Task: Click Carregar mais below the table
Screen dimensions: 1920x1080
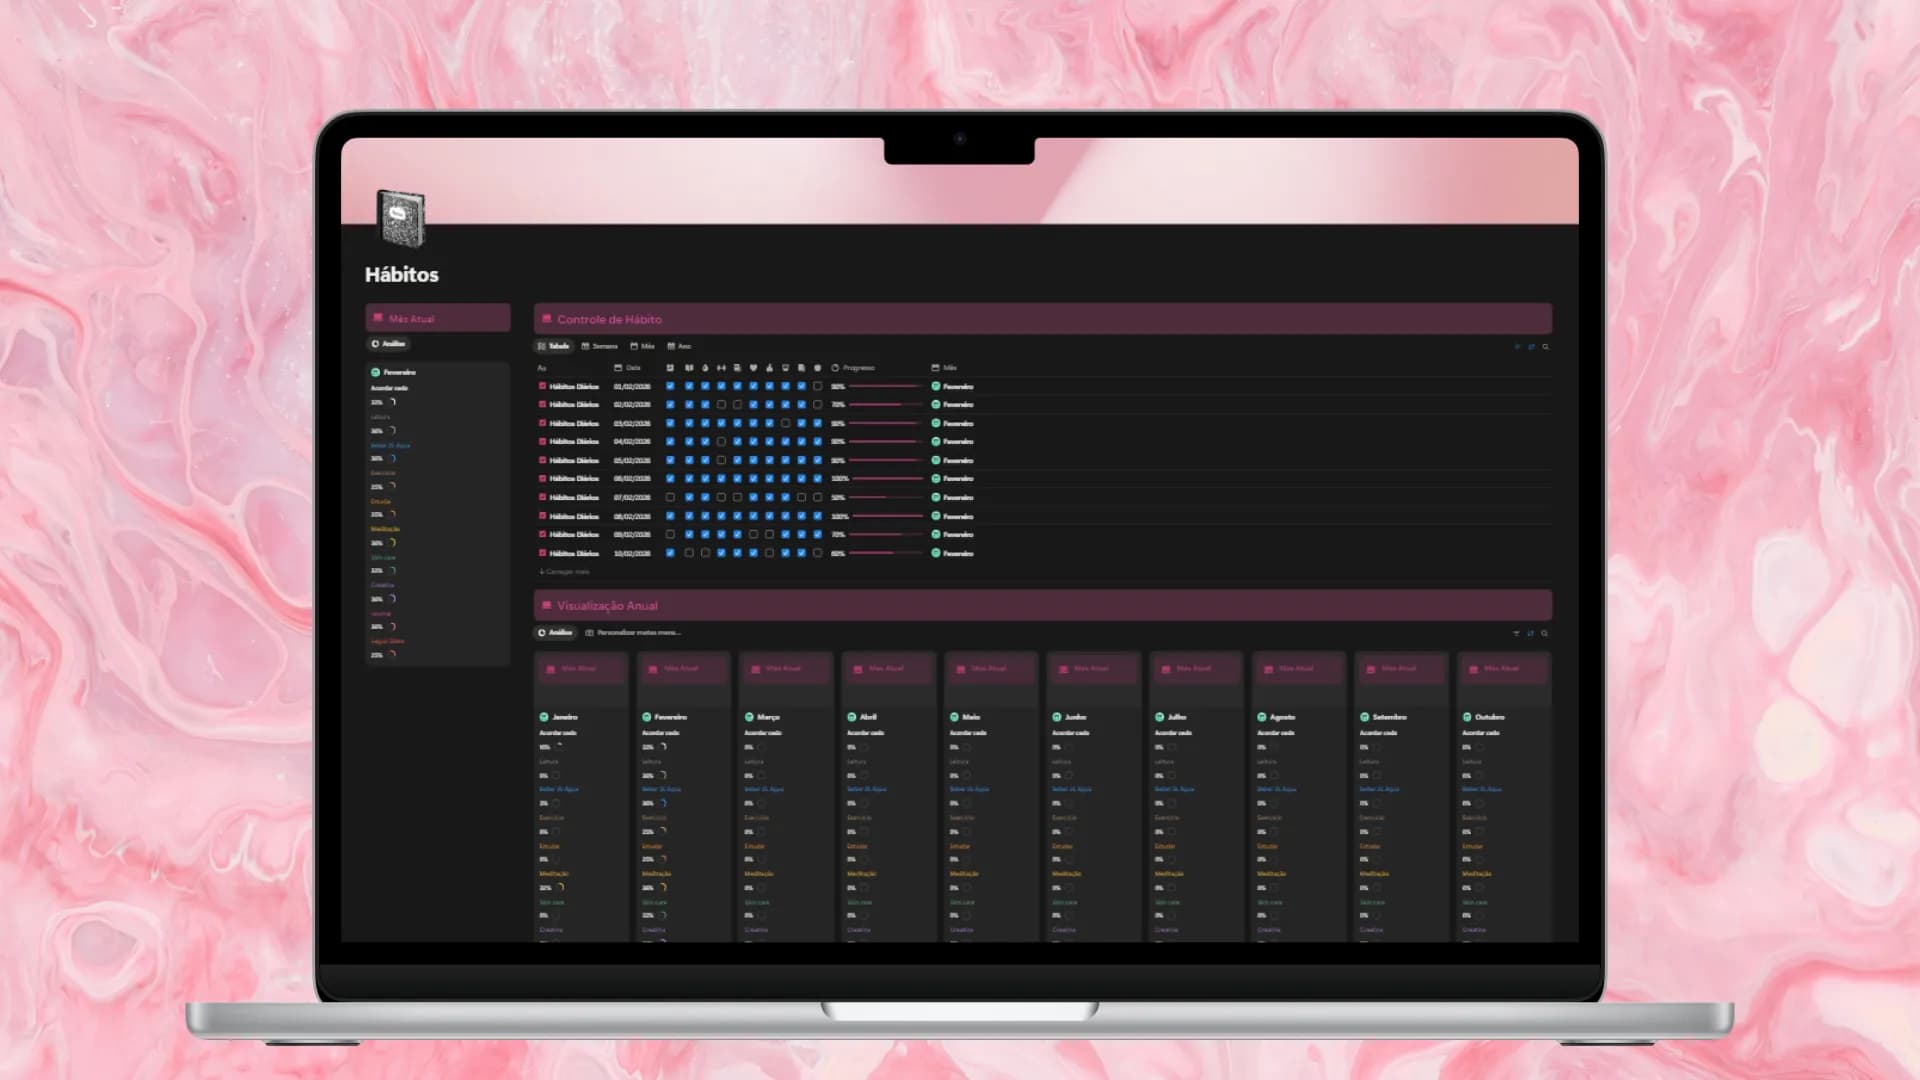Action: tap(565, 572)
